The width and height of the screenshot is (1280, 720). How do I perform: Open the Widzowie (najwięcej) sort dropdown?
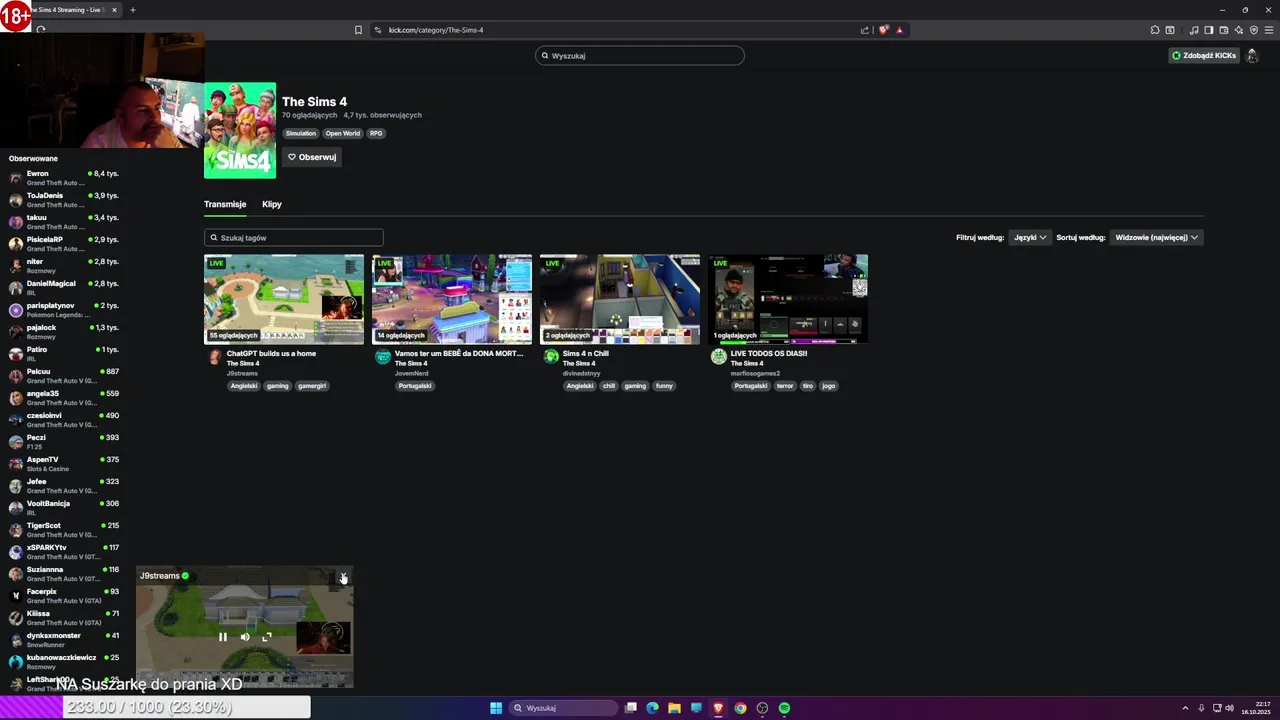(1156, 238)
